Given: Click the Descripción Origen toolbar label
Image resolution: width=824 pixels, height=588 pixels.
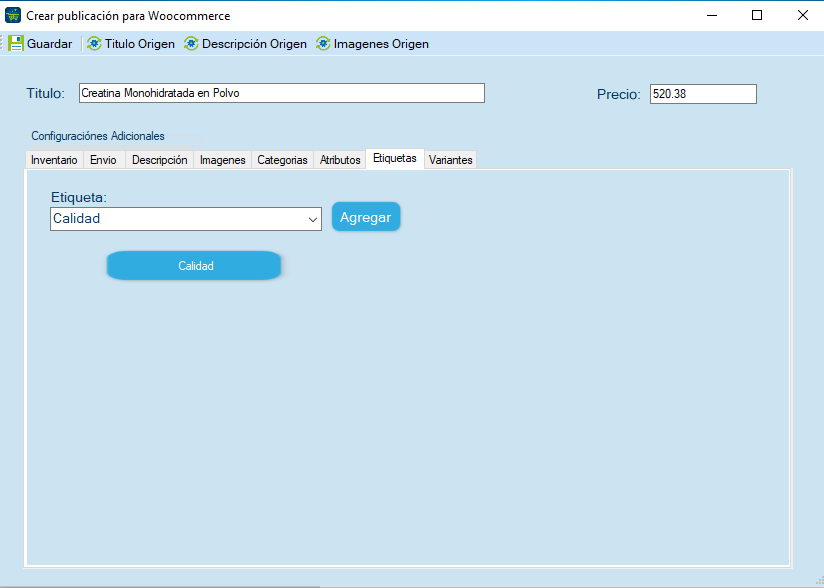Looking at the screenshot, I should (x=254, y=44).
